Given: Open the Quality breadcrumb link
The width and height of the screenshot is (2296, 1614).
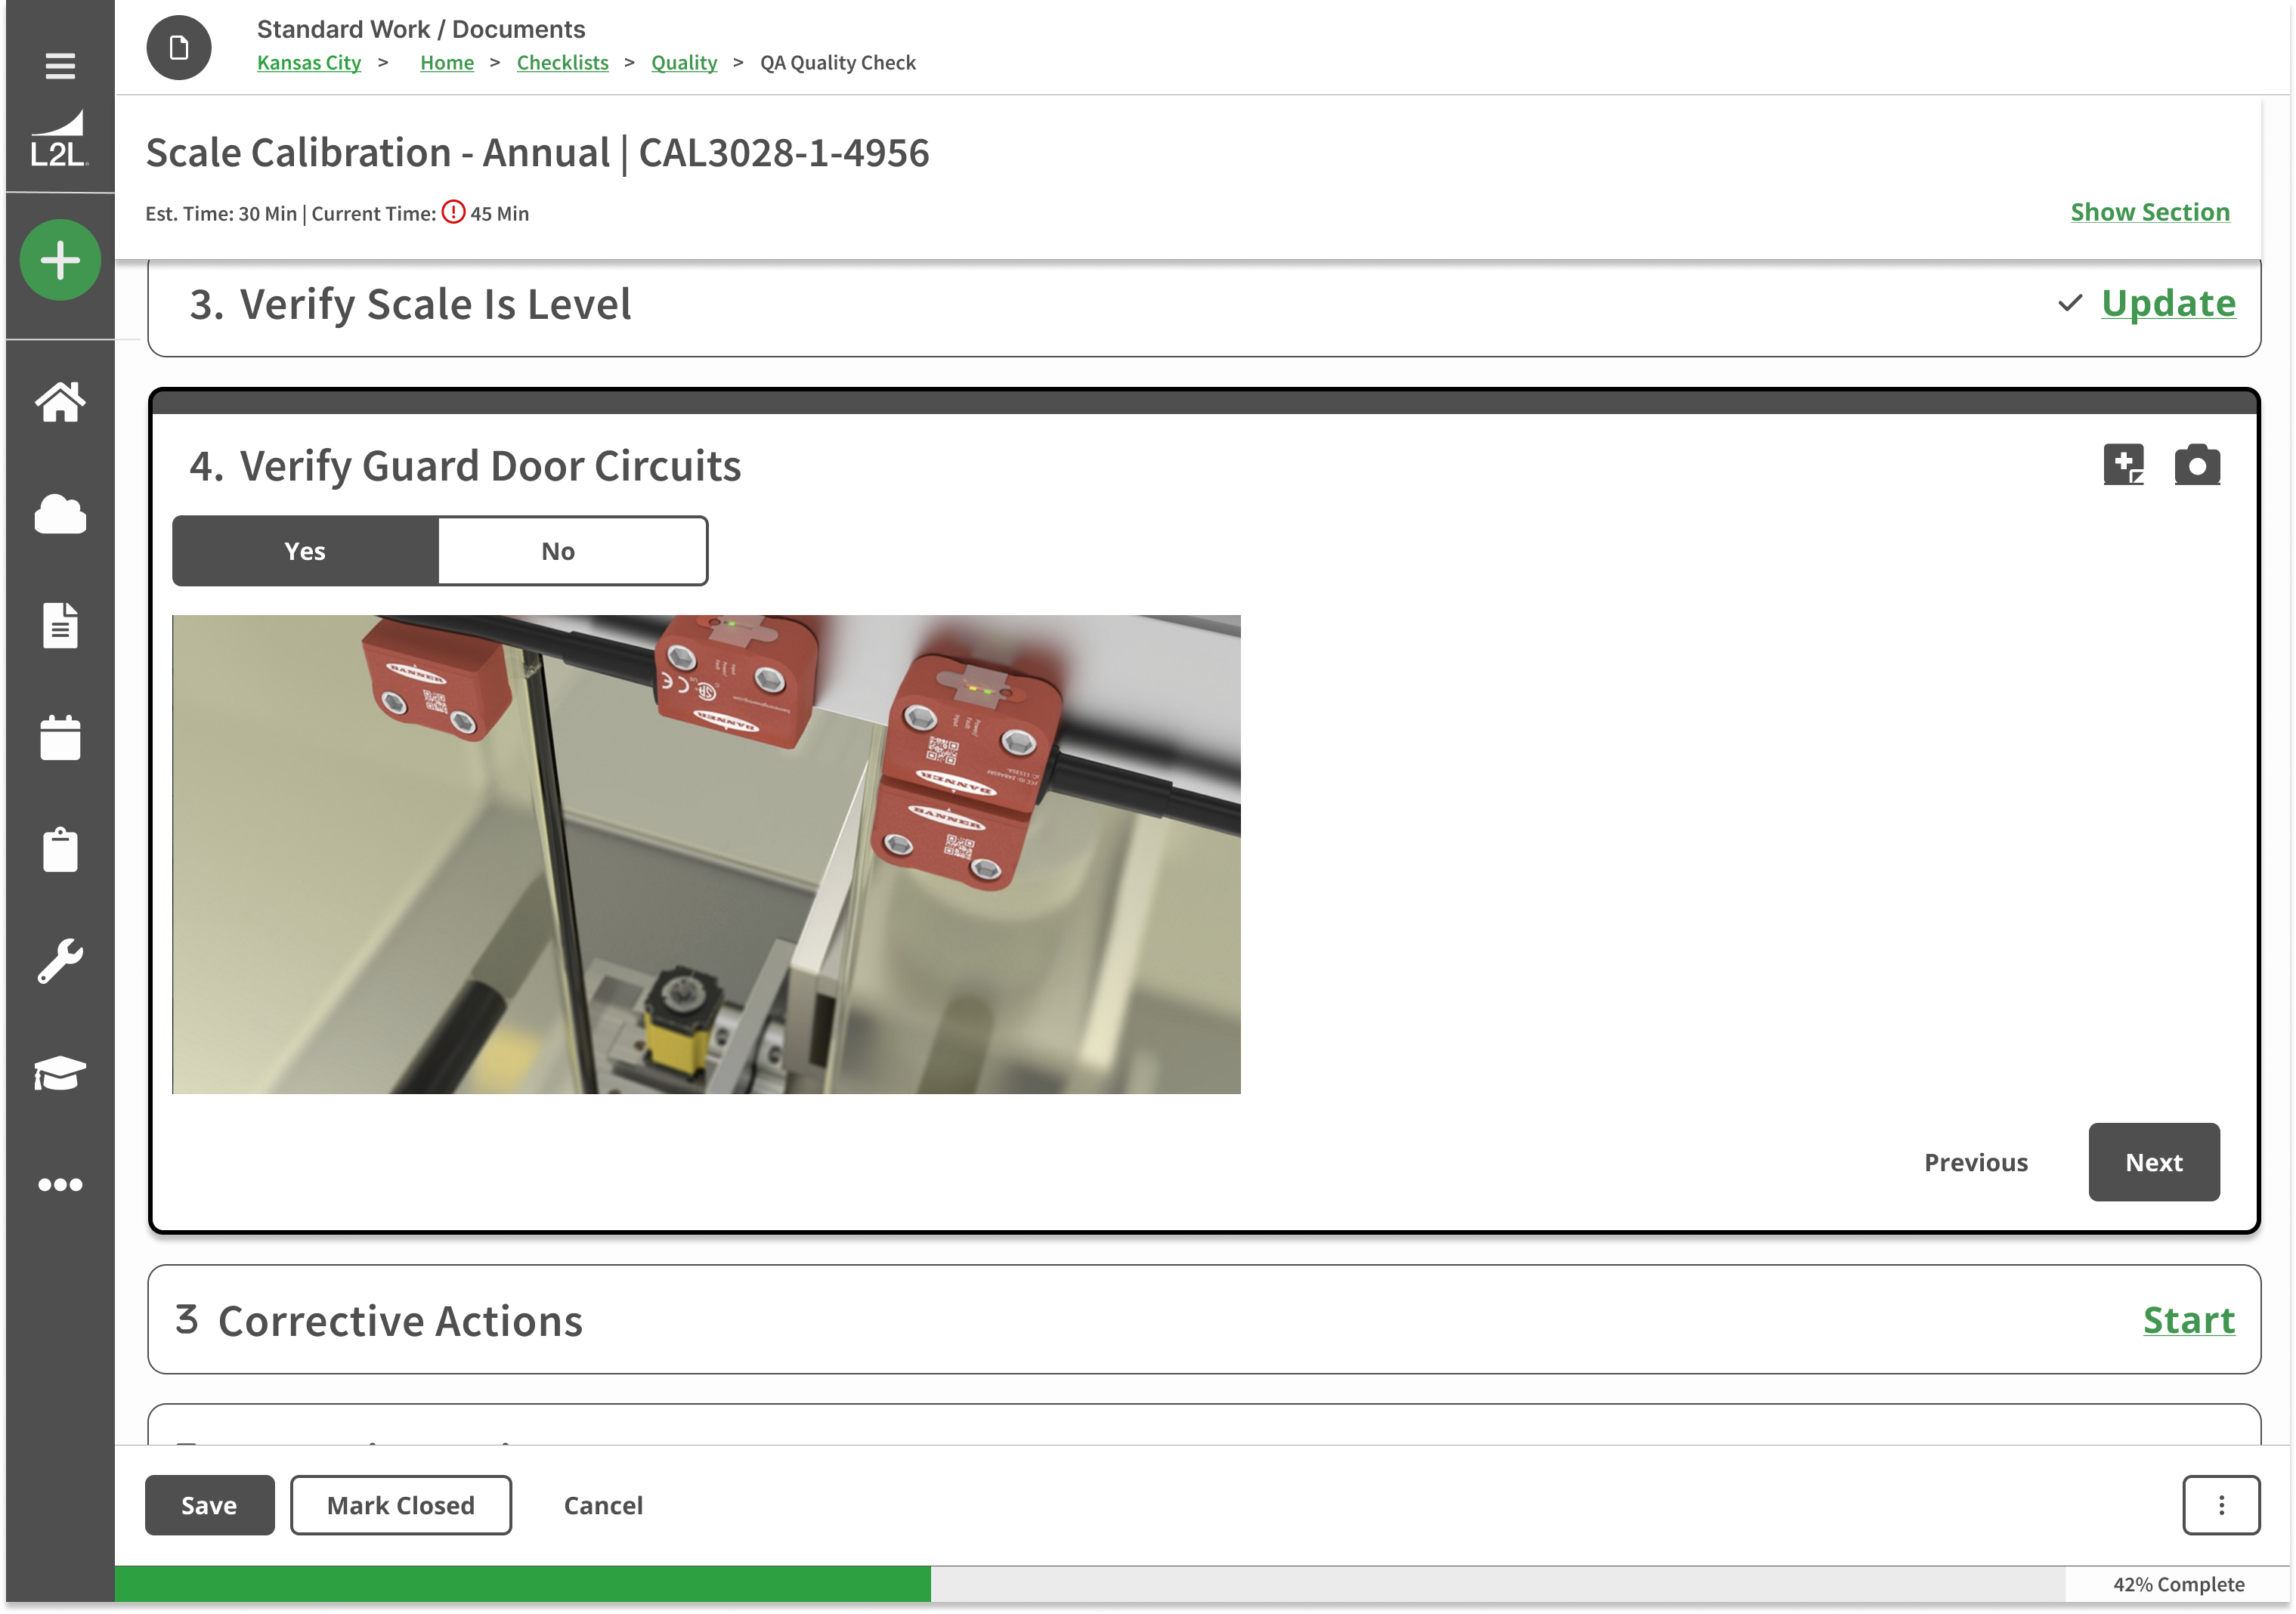Looking at the screenshot, I should [x=684, y=62].
